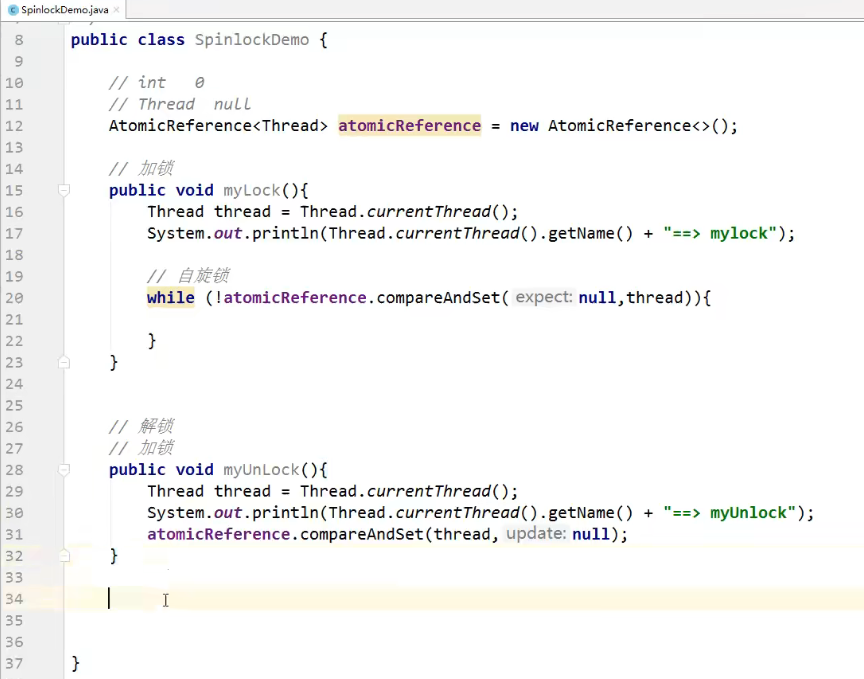864x679 pixels.
Task: Click the highlighted while keyword
Action: 170,298
